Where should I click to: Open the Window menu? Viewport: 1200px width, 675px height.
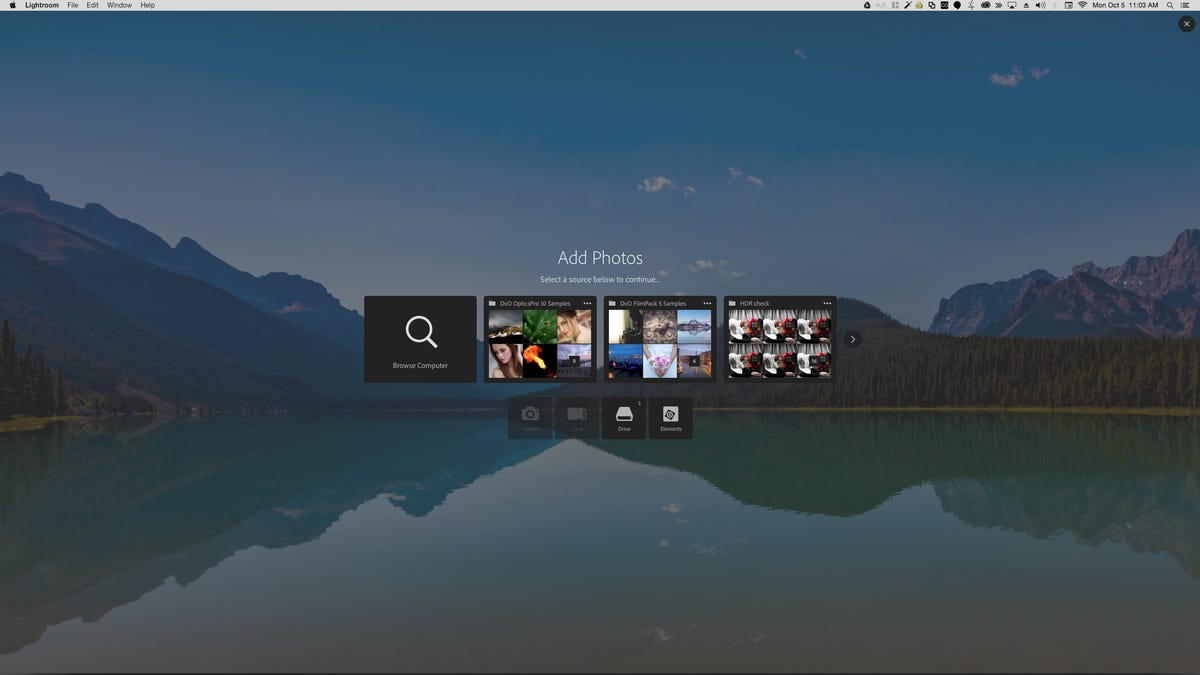pos(119,5)
